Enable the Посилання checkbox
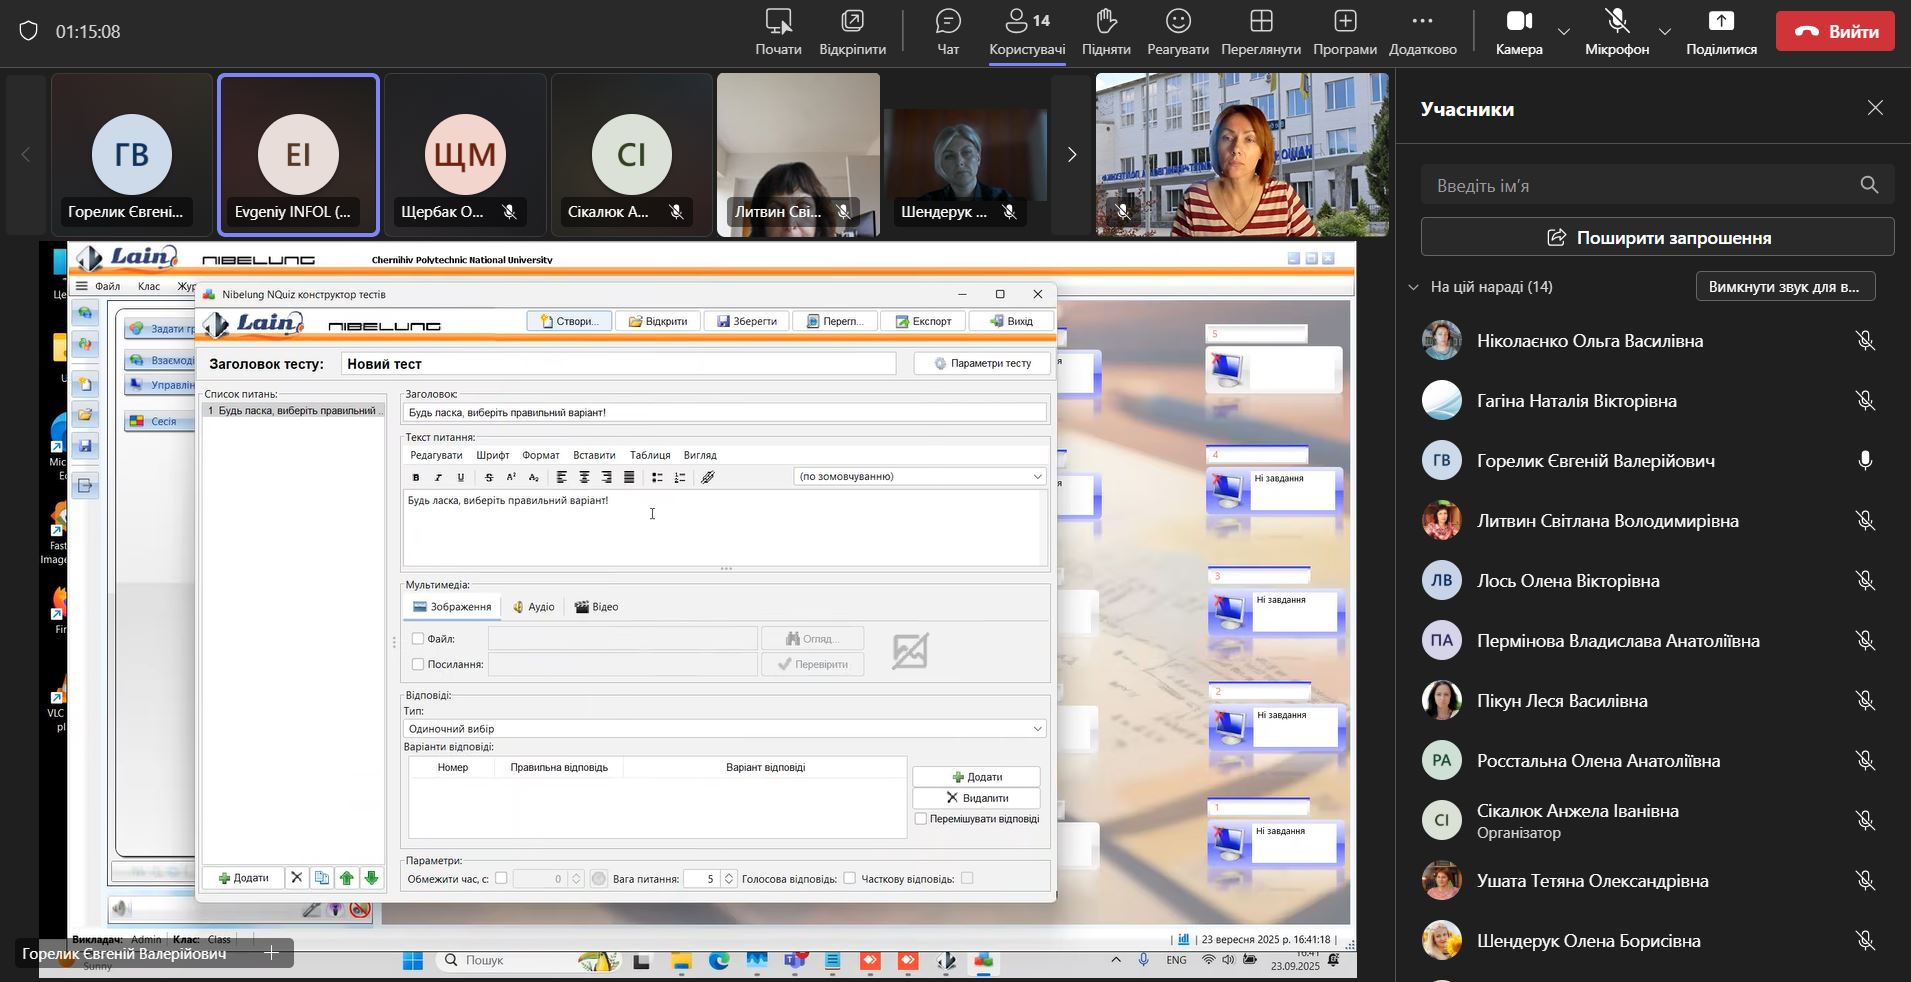The height and width of the screenshot is (982, 1911). 418,664
